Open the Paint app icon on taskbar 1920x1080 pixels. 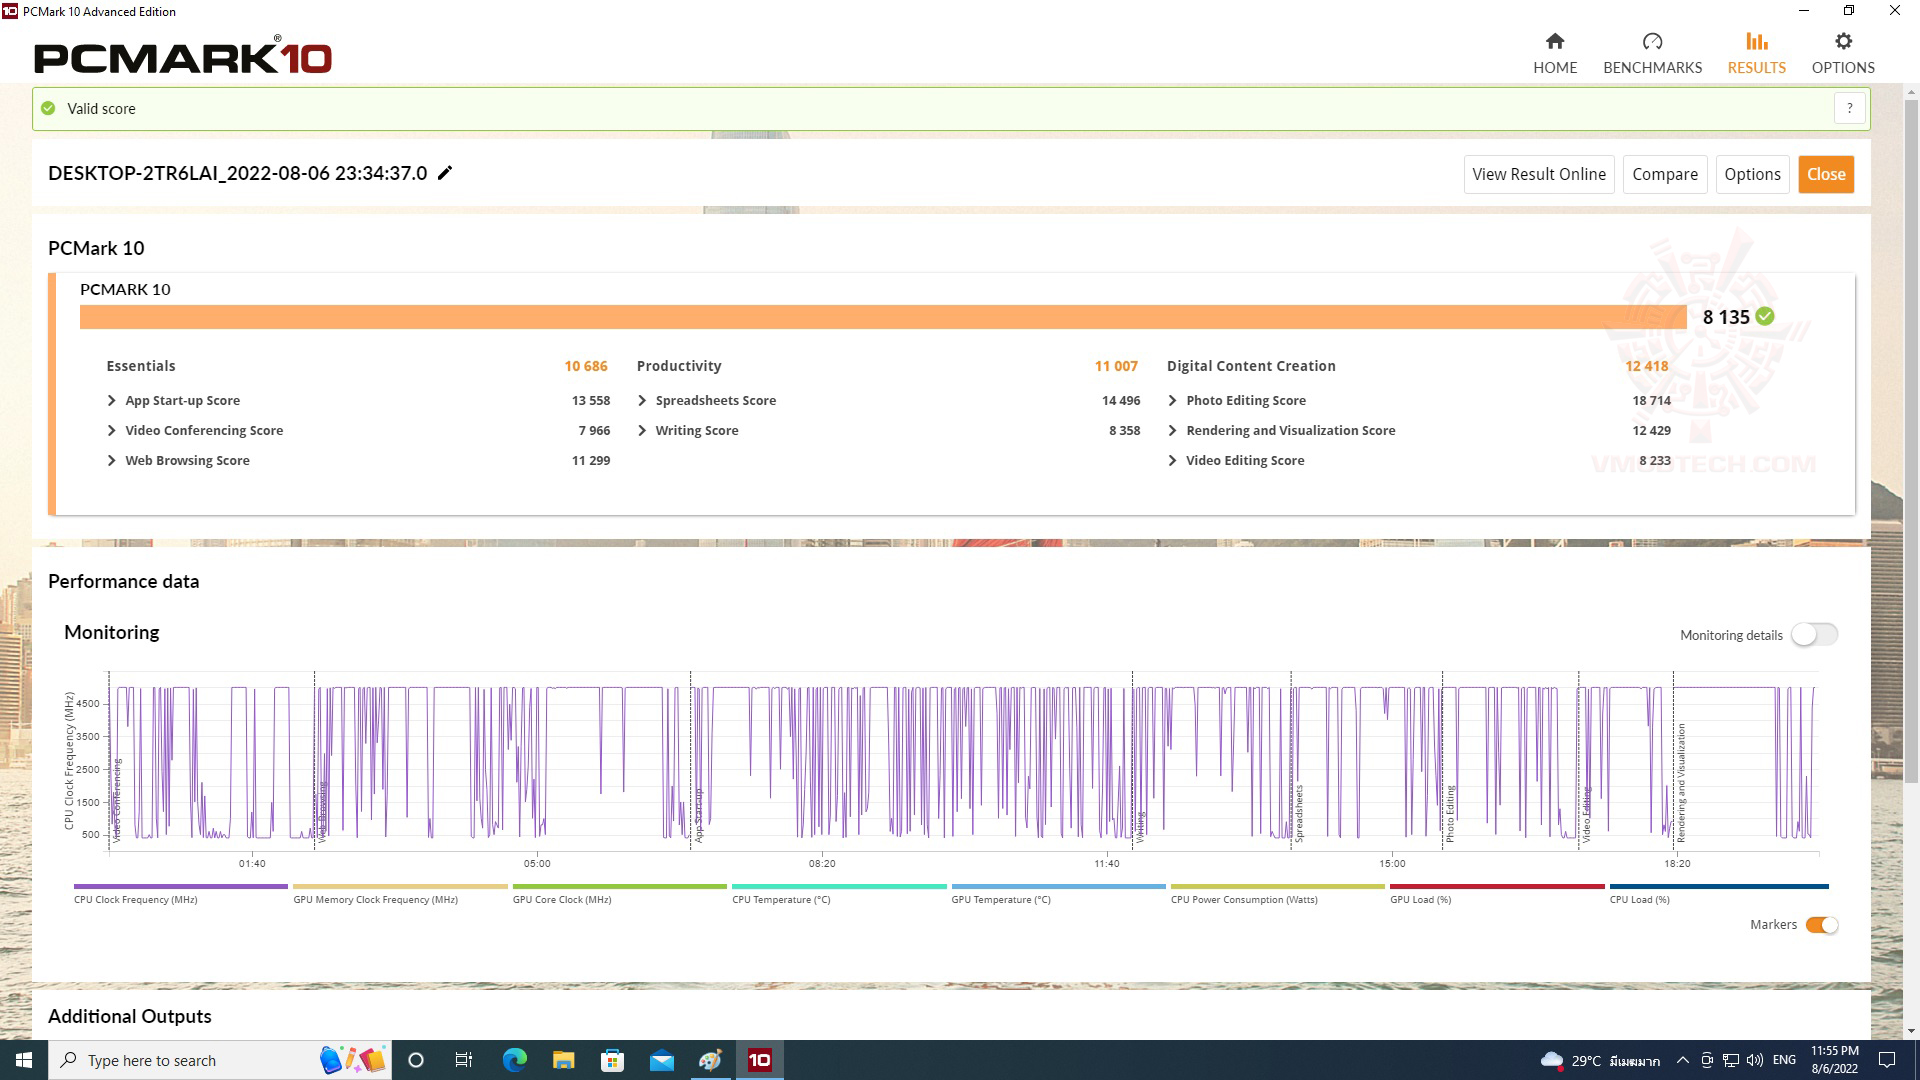tap(710, 1060)
